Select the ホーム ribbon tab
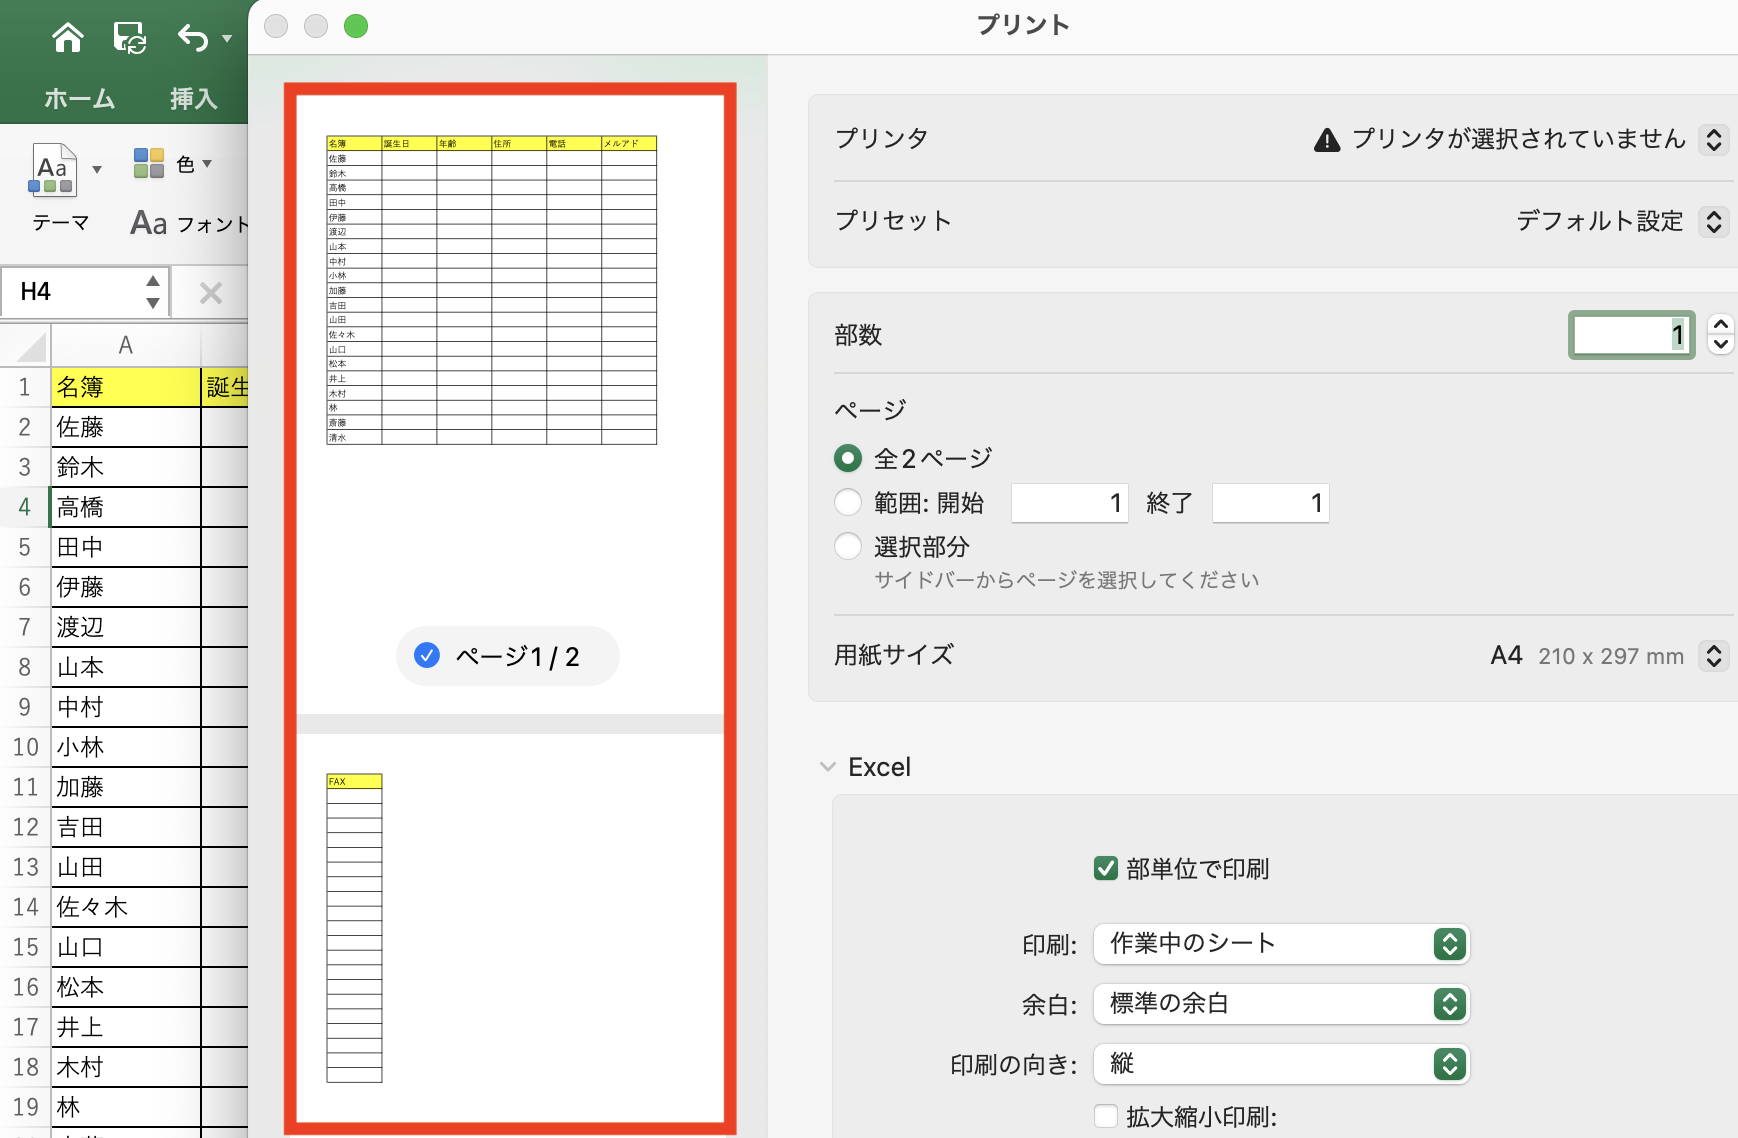This screenshot has height=1138, width=1738. tap(79, 99)
